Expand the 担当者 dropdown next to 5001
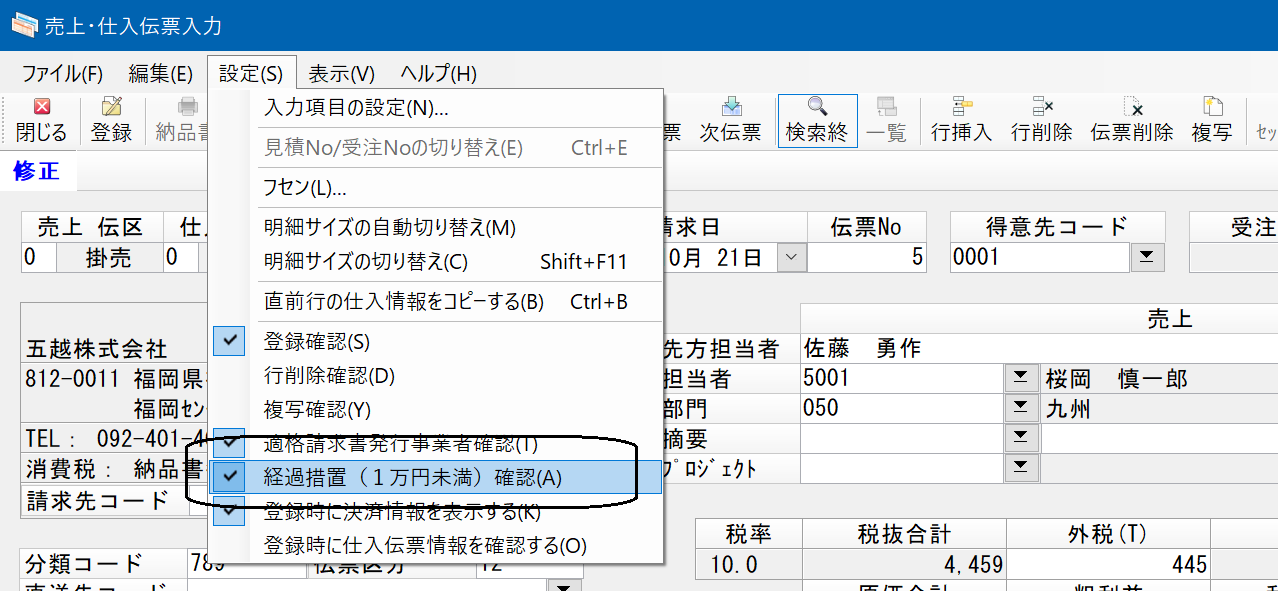The height and width of the screenshot is (591, 1278). point(1020,379)
